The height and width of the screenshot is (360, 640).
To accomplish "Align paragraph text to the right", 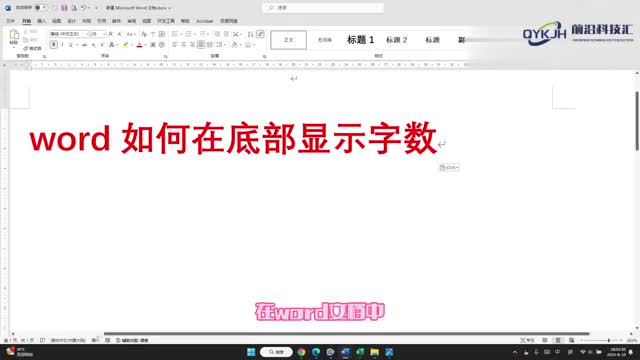I will pyautogui.click(x=192, y=45).
